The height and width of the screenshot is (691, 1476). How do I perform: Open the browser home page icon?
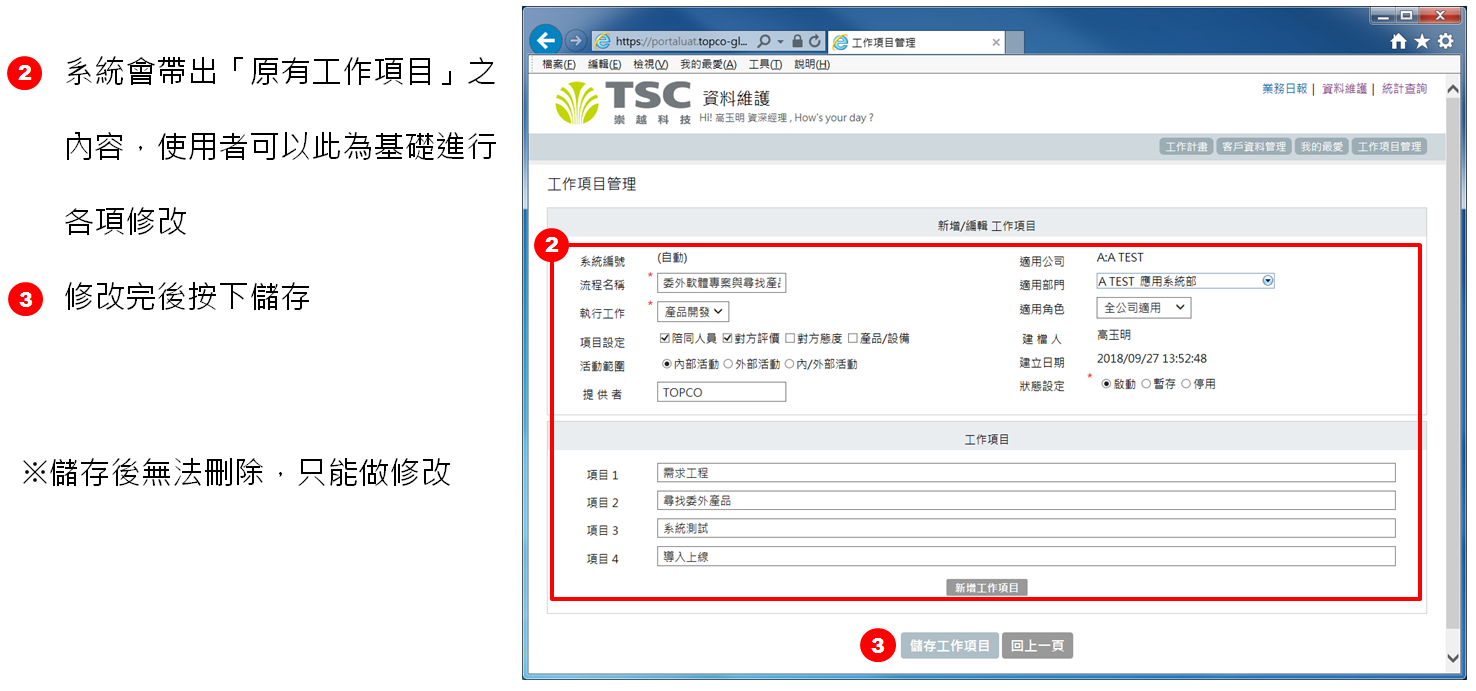1398,42
